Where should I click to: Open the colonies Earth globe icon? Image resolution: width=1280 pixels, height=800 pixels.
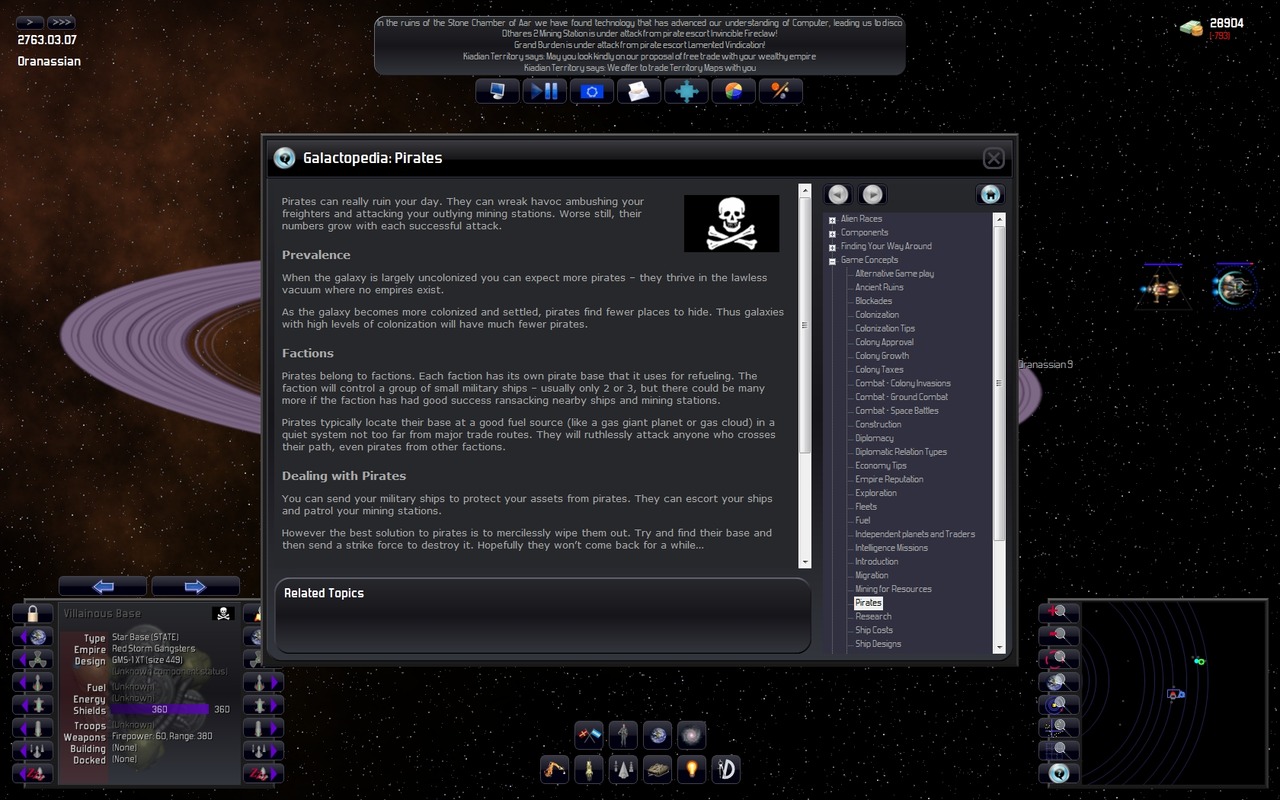pyautogui.click(x=657, y=736)
